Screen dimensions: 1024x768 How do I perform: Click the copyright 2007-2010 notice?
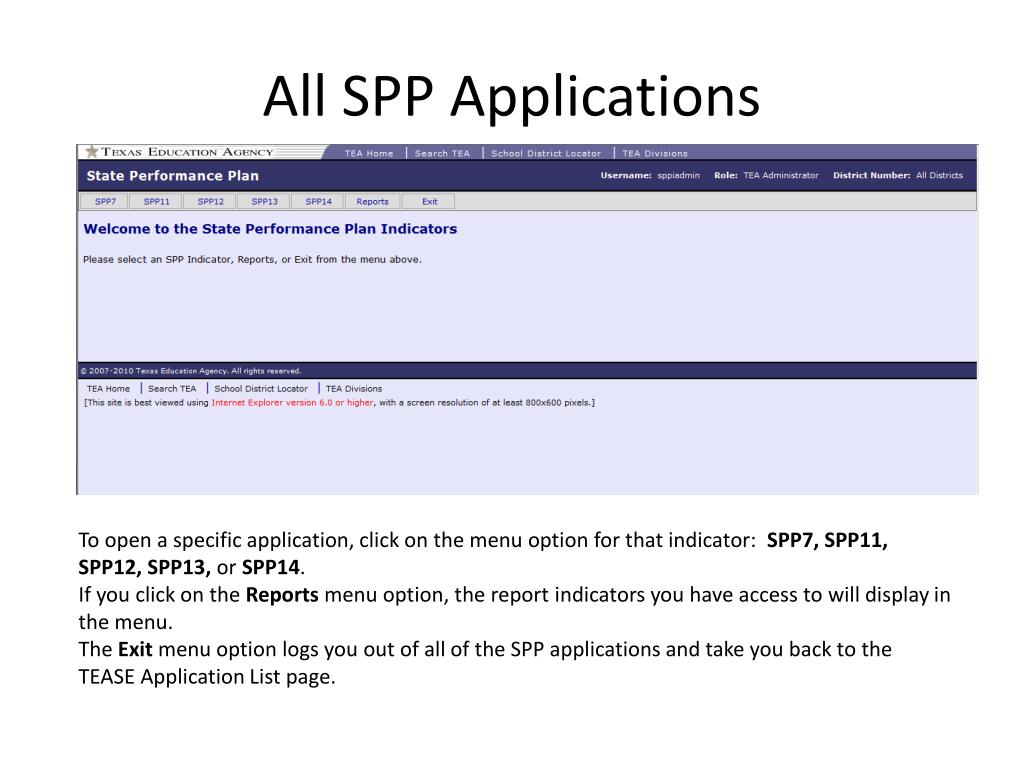[191, 371]
